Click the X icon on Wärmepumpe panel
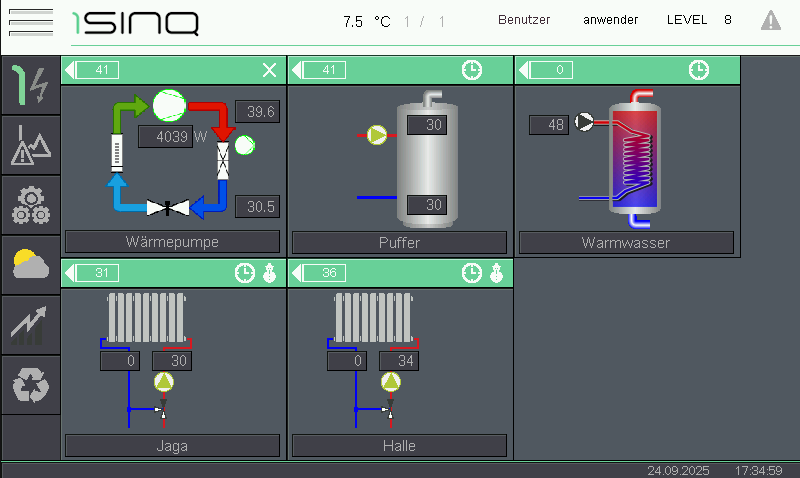 (269, 70)
